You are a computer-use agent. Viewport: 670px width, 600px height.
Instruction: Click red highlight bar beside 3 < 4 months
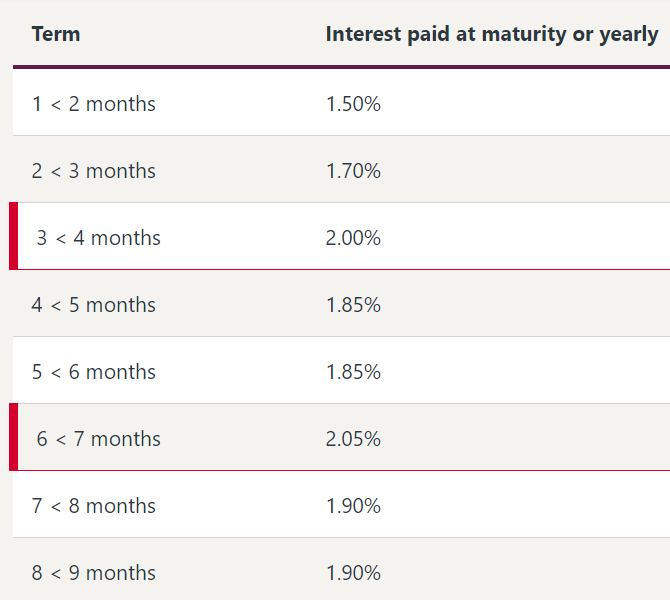click(x=13, y=236)
